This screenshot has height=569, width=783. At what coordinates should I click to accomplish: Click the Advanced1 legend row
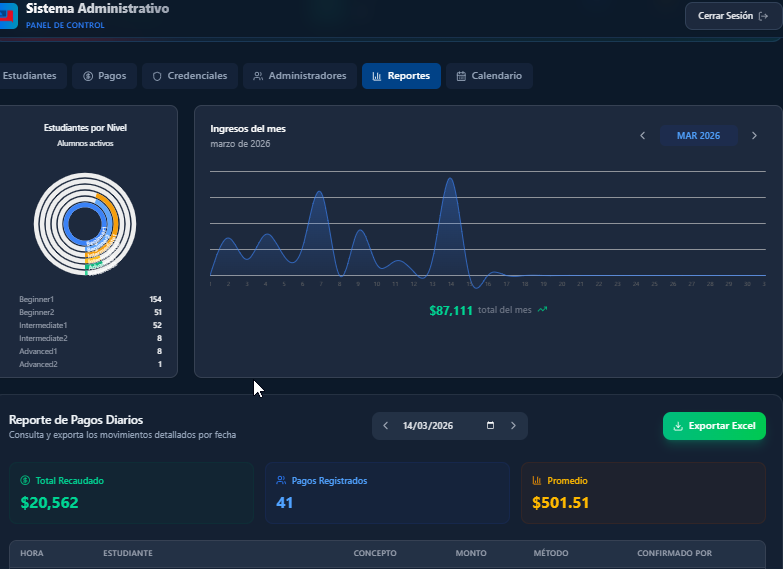pyautogui.click(x=90, y=351)
